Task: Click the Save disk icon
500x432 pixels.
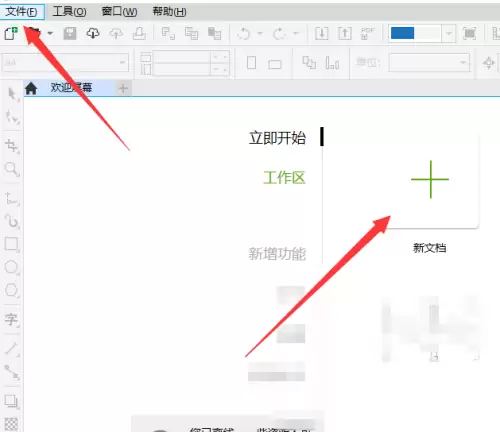Action: [x=70, y=34]
